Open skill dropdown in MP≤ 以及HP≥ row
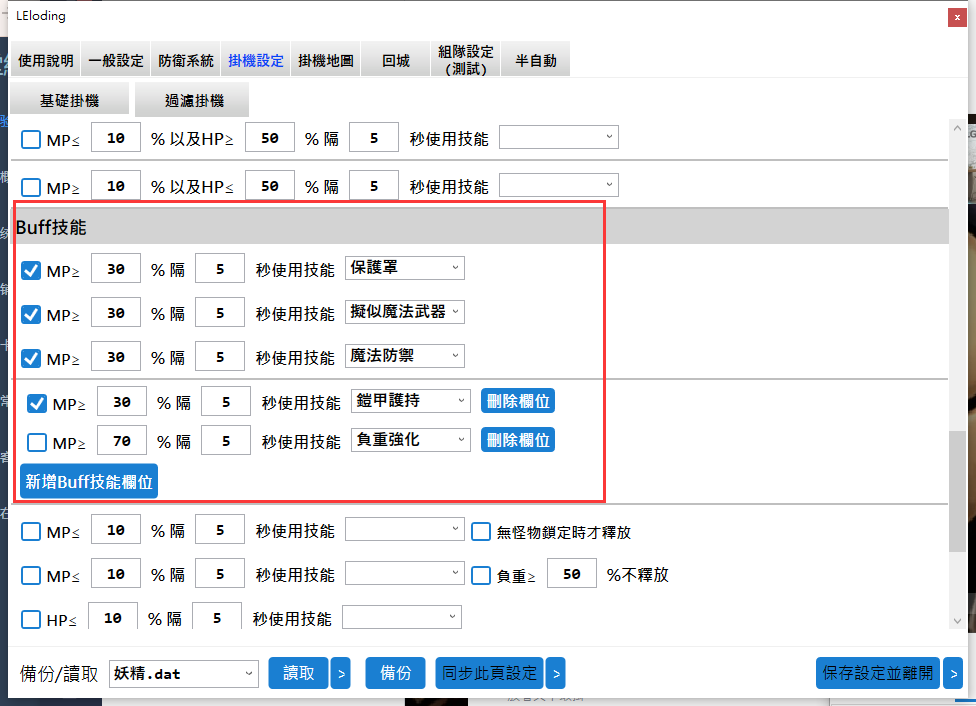Viewport: 976px width, 706px height. pos(558,137)
